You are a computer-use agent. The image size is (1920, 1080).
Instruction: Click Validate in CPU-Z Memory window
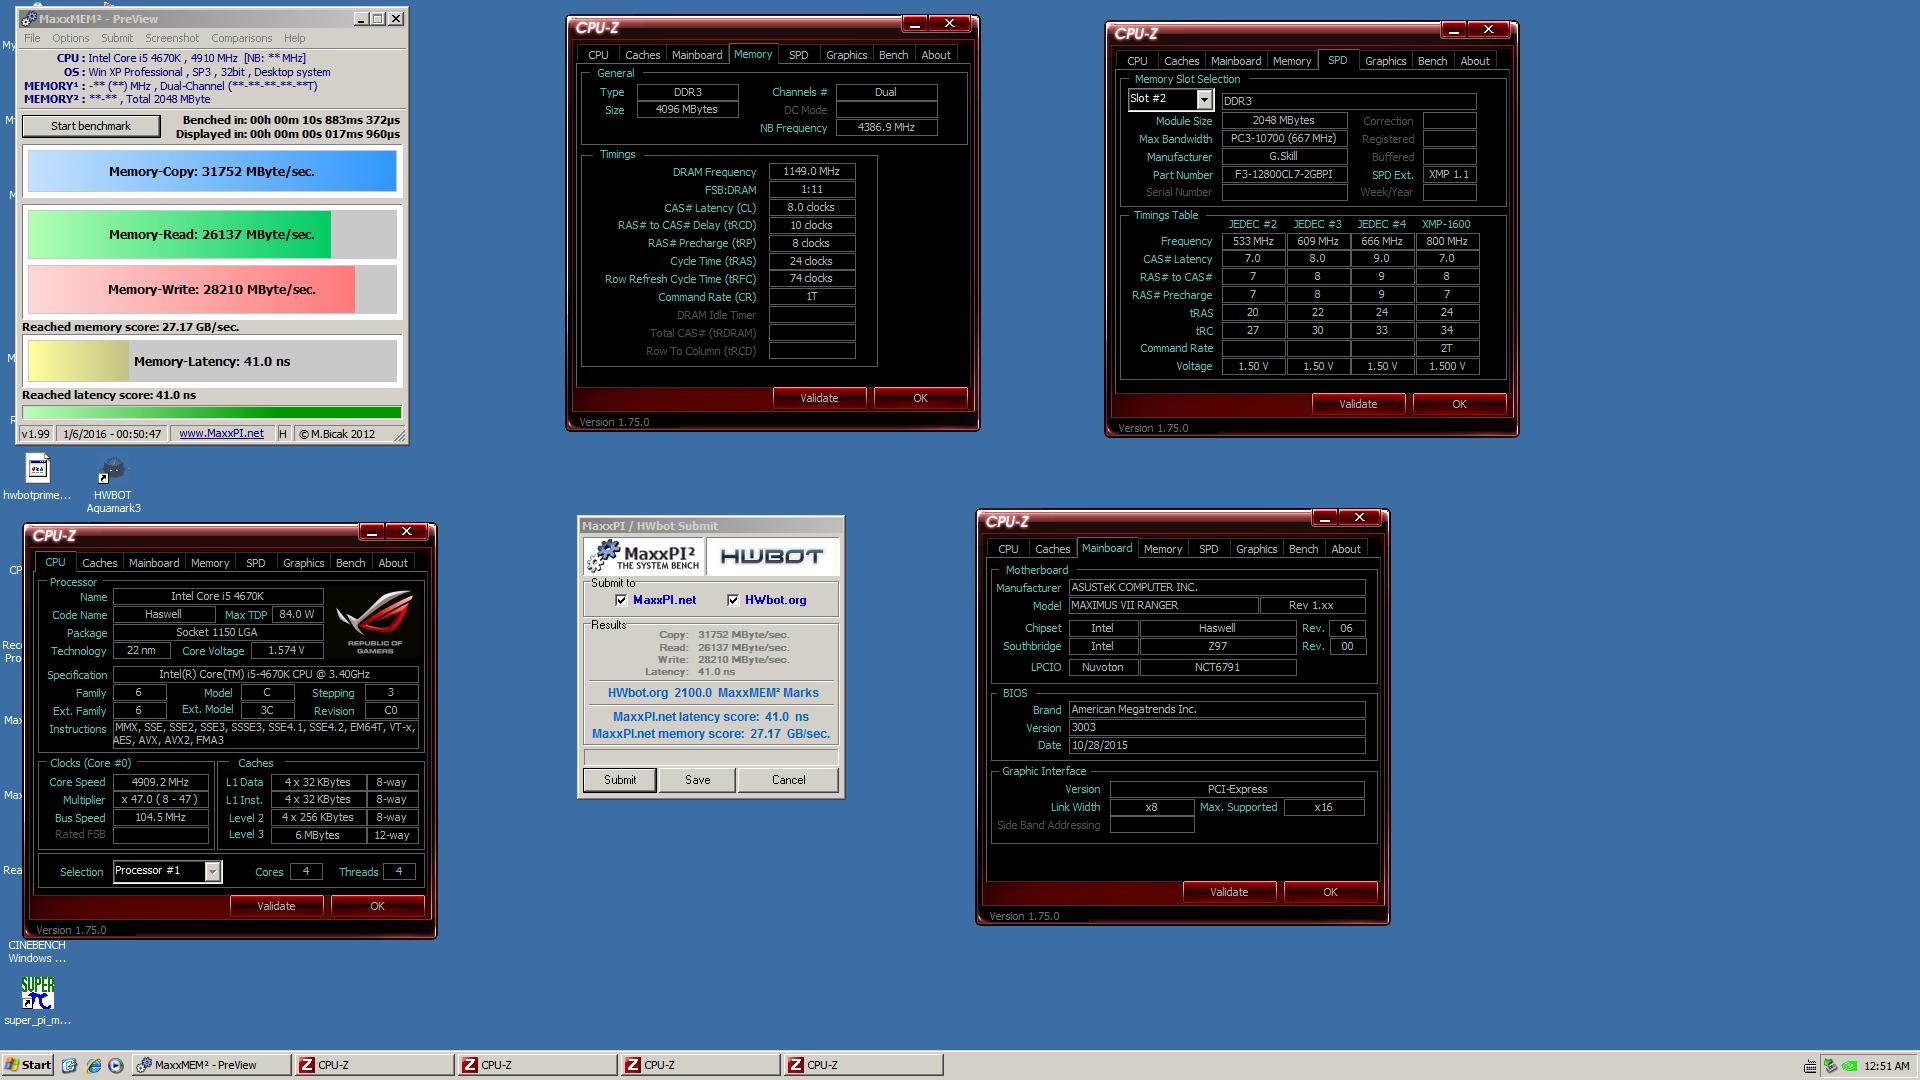[x=819, y=398]
